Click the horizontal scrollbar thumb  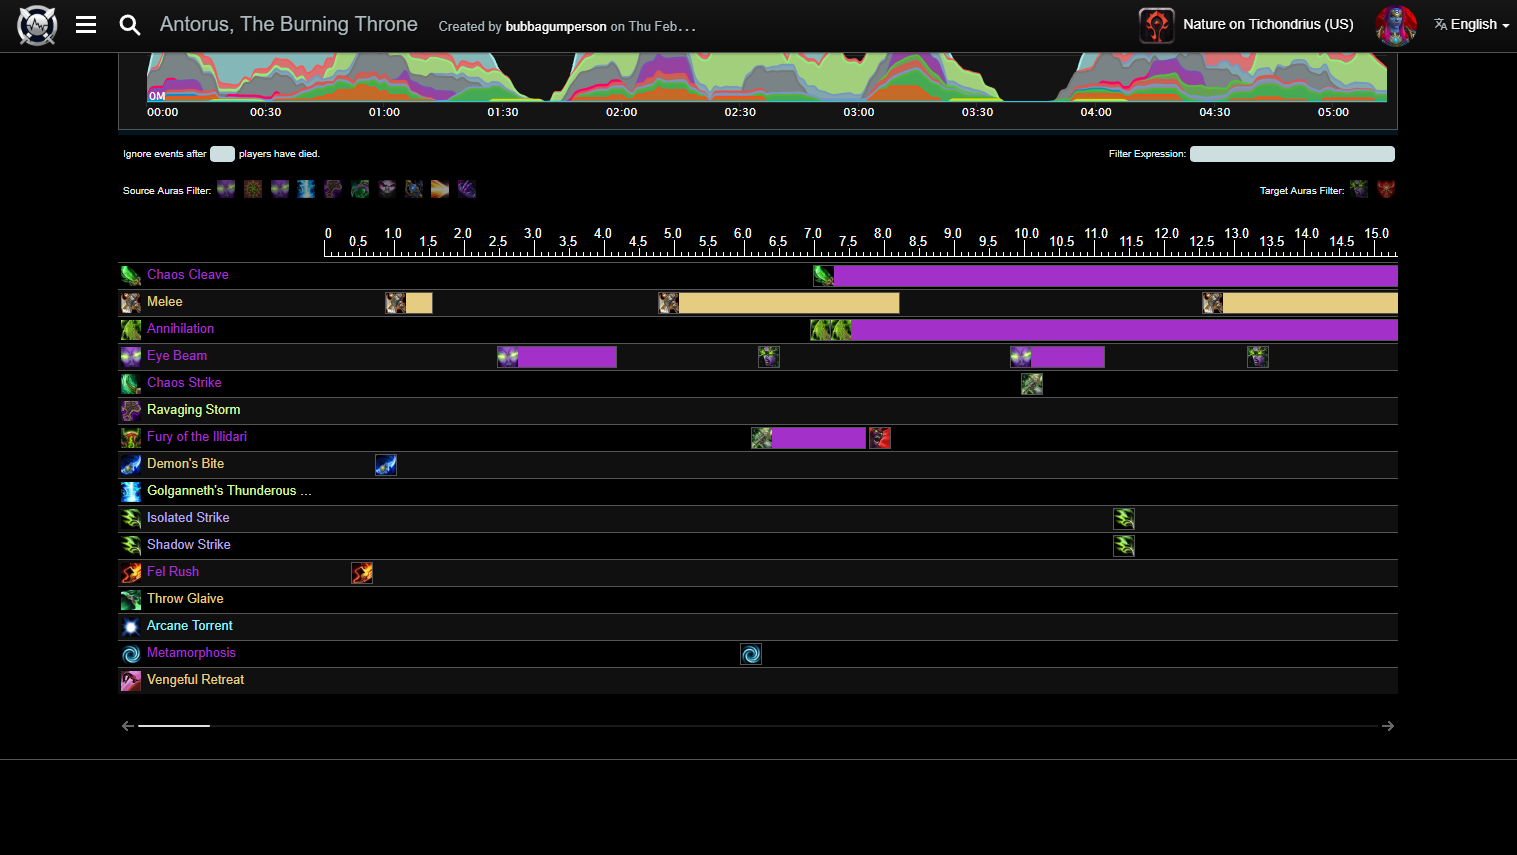tap(174, 726)
